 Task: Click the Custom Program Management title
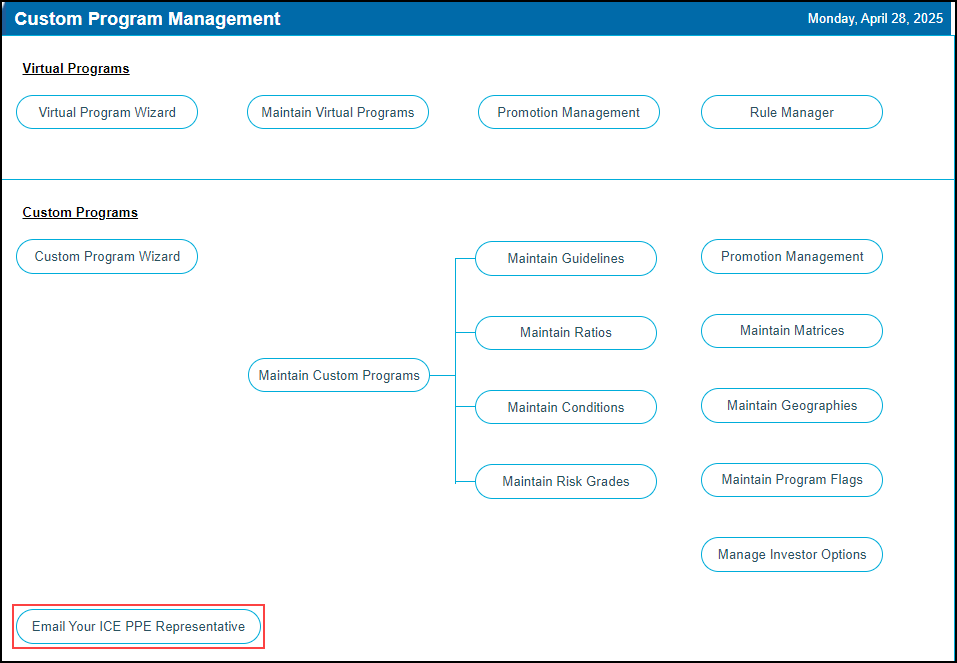point(147,19)
